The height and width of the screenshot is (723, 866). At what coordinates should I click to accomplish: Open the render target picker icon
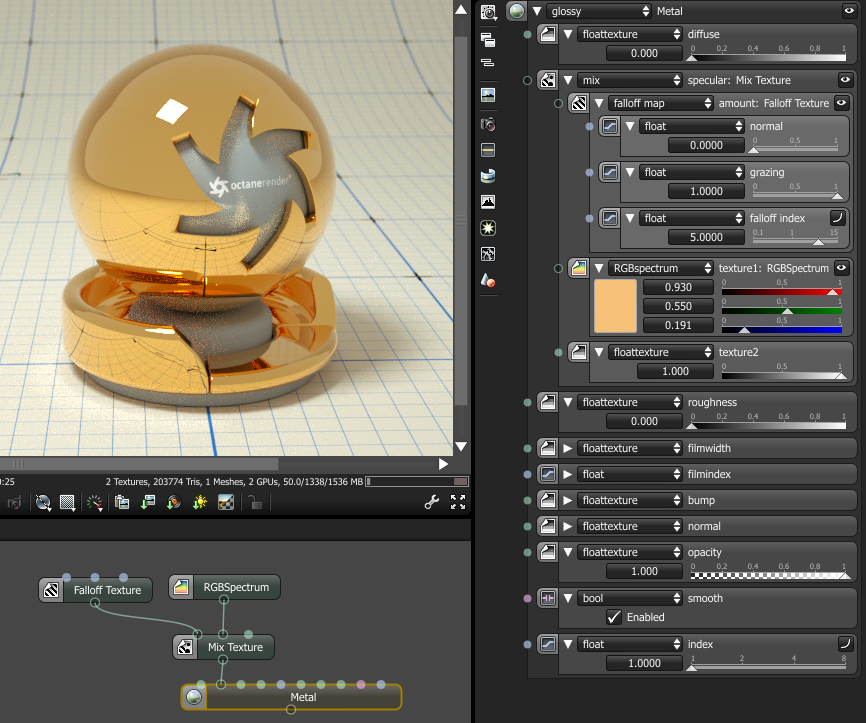tap(488, 12)
